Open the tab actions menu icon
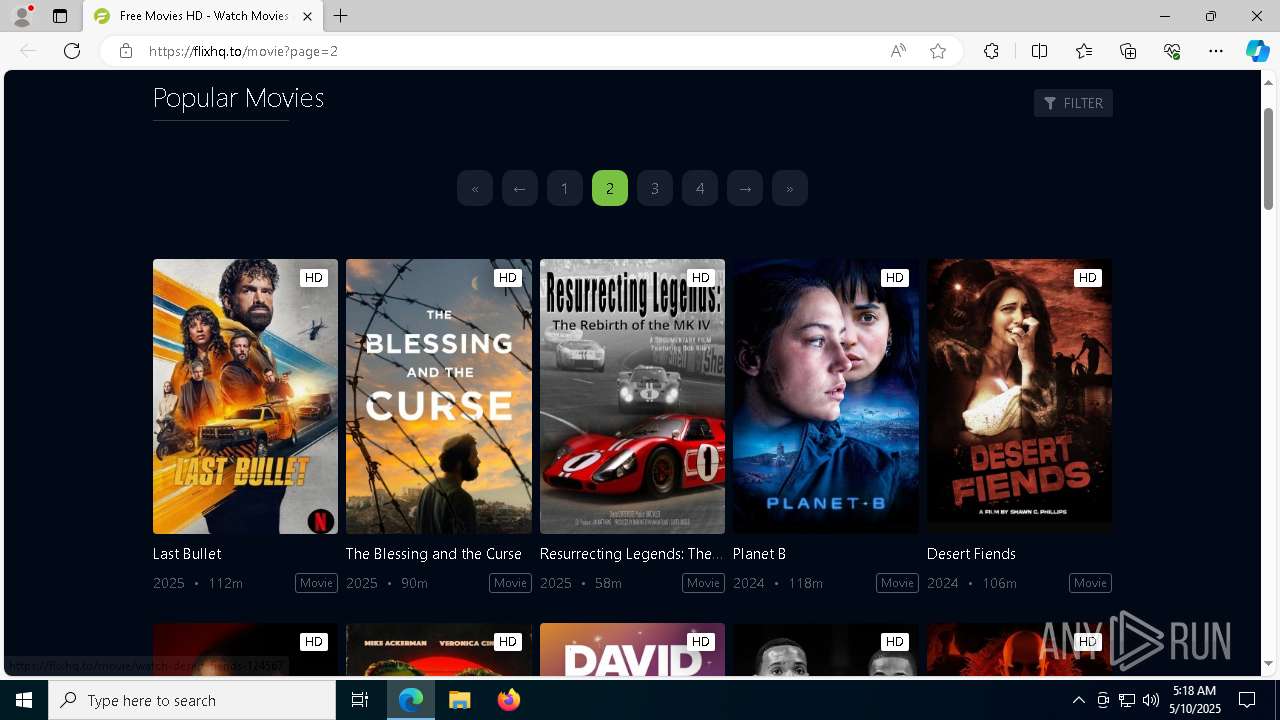 click(x=60, y=16)
